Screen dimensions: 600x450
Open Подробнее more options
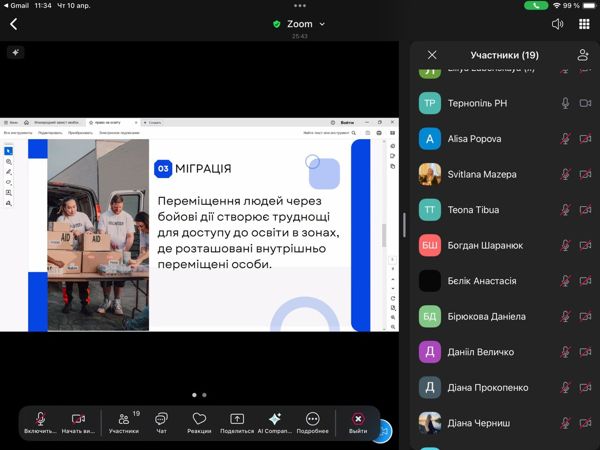(312, 423)
